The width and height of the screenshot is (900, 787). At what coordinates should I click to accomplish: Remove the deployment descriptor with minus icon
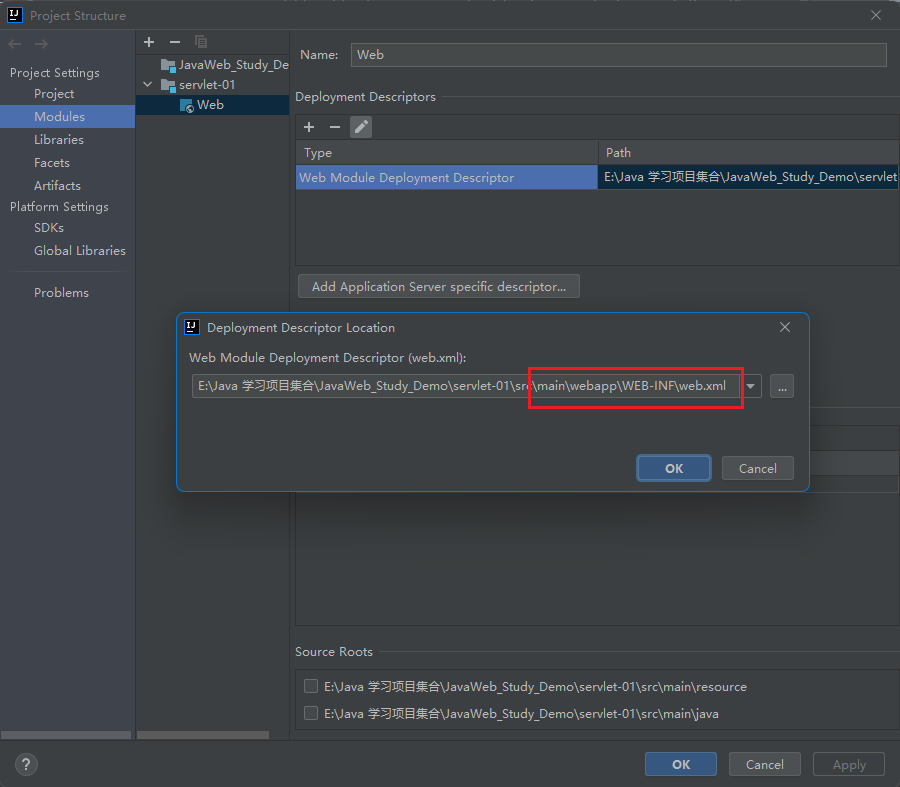coord(335,127)
